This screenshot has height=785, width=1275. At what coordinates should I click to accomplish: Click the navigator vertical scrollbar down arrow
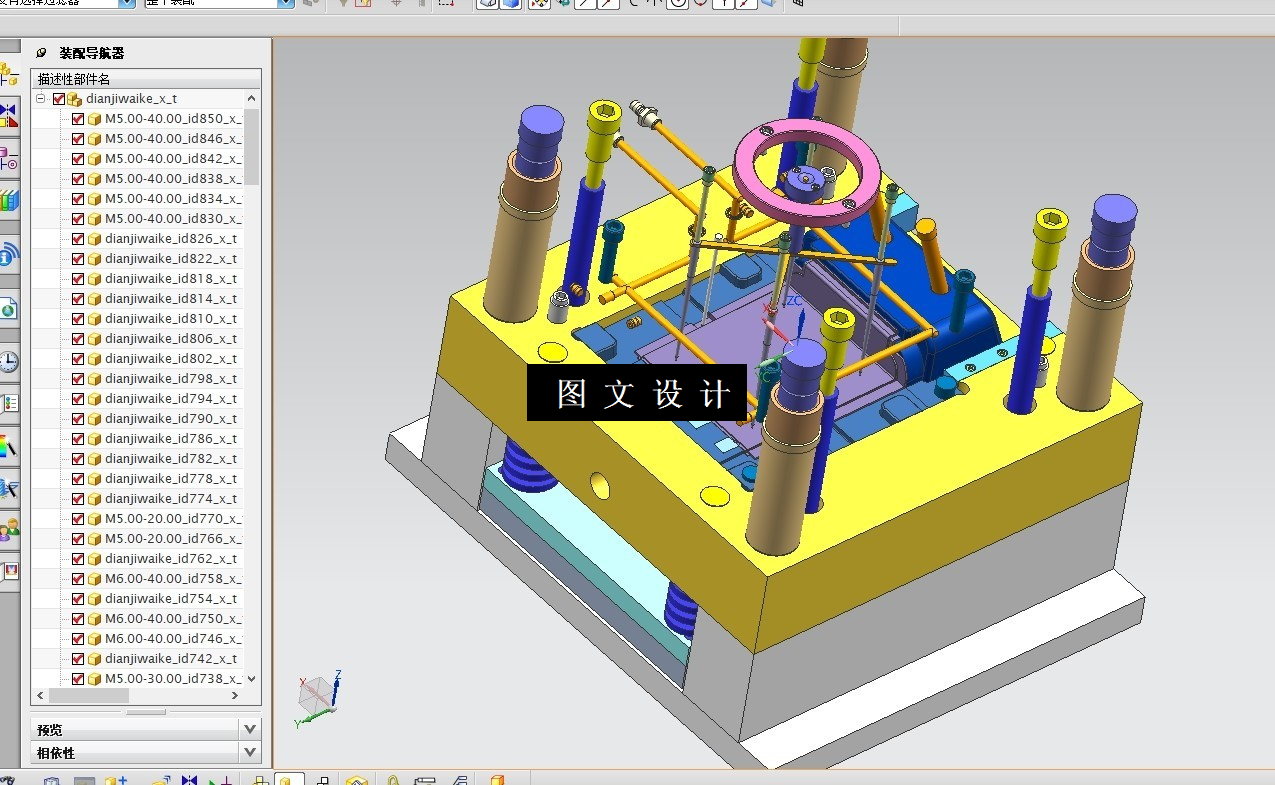click(x=252, y=678)
